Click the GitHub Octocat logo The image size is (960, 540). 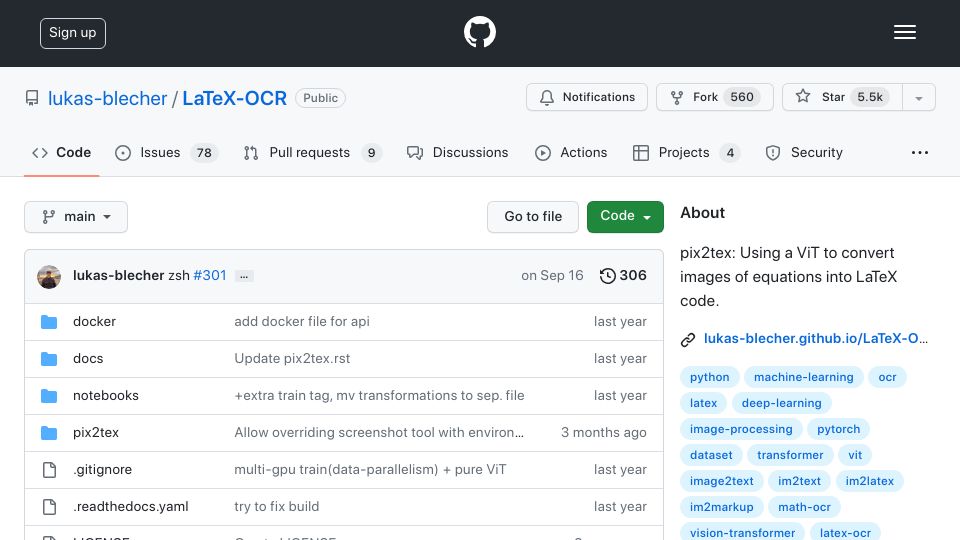point(479,32)
